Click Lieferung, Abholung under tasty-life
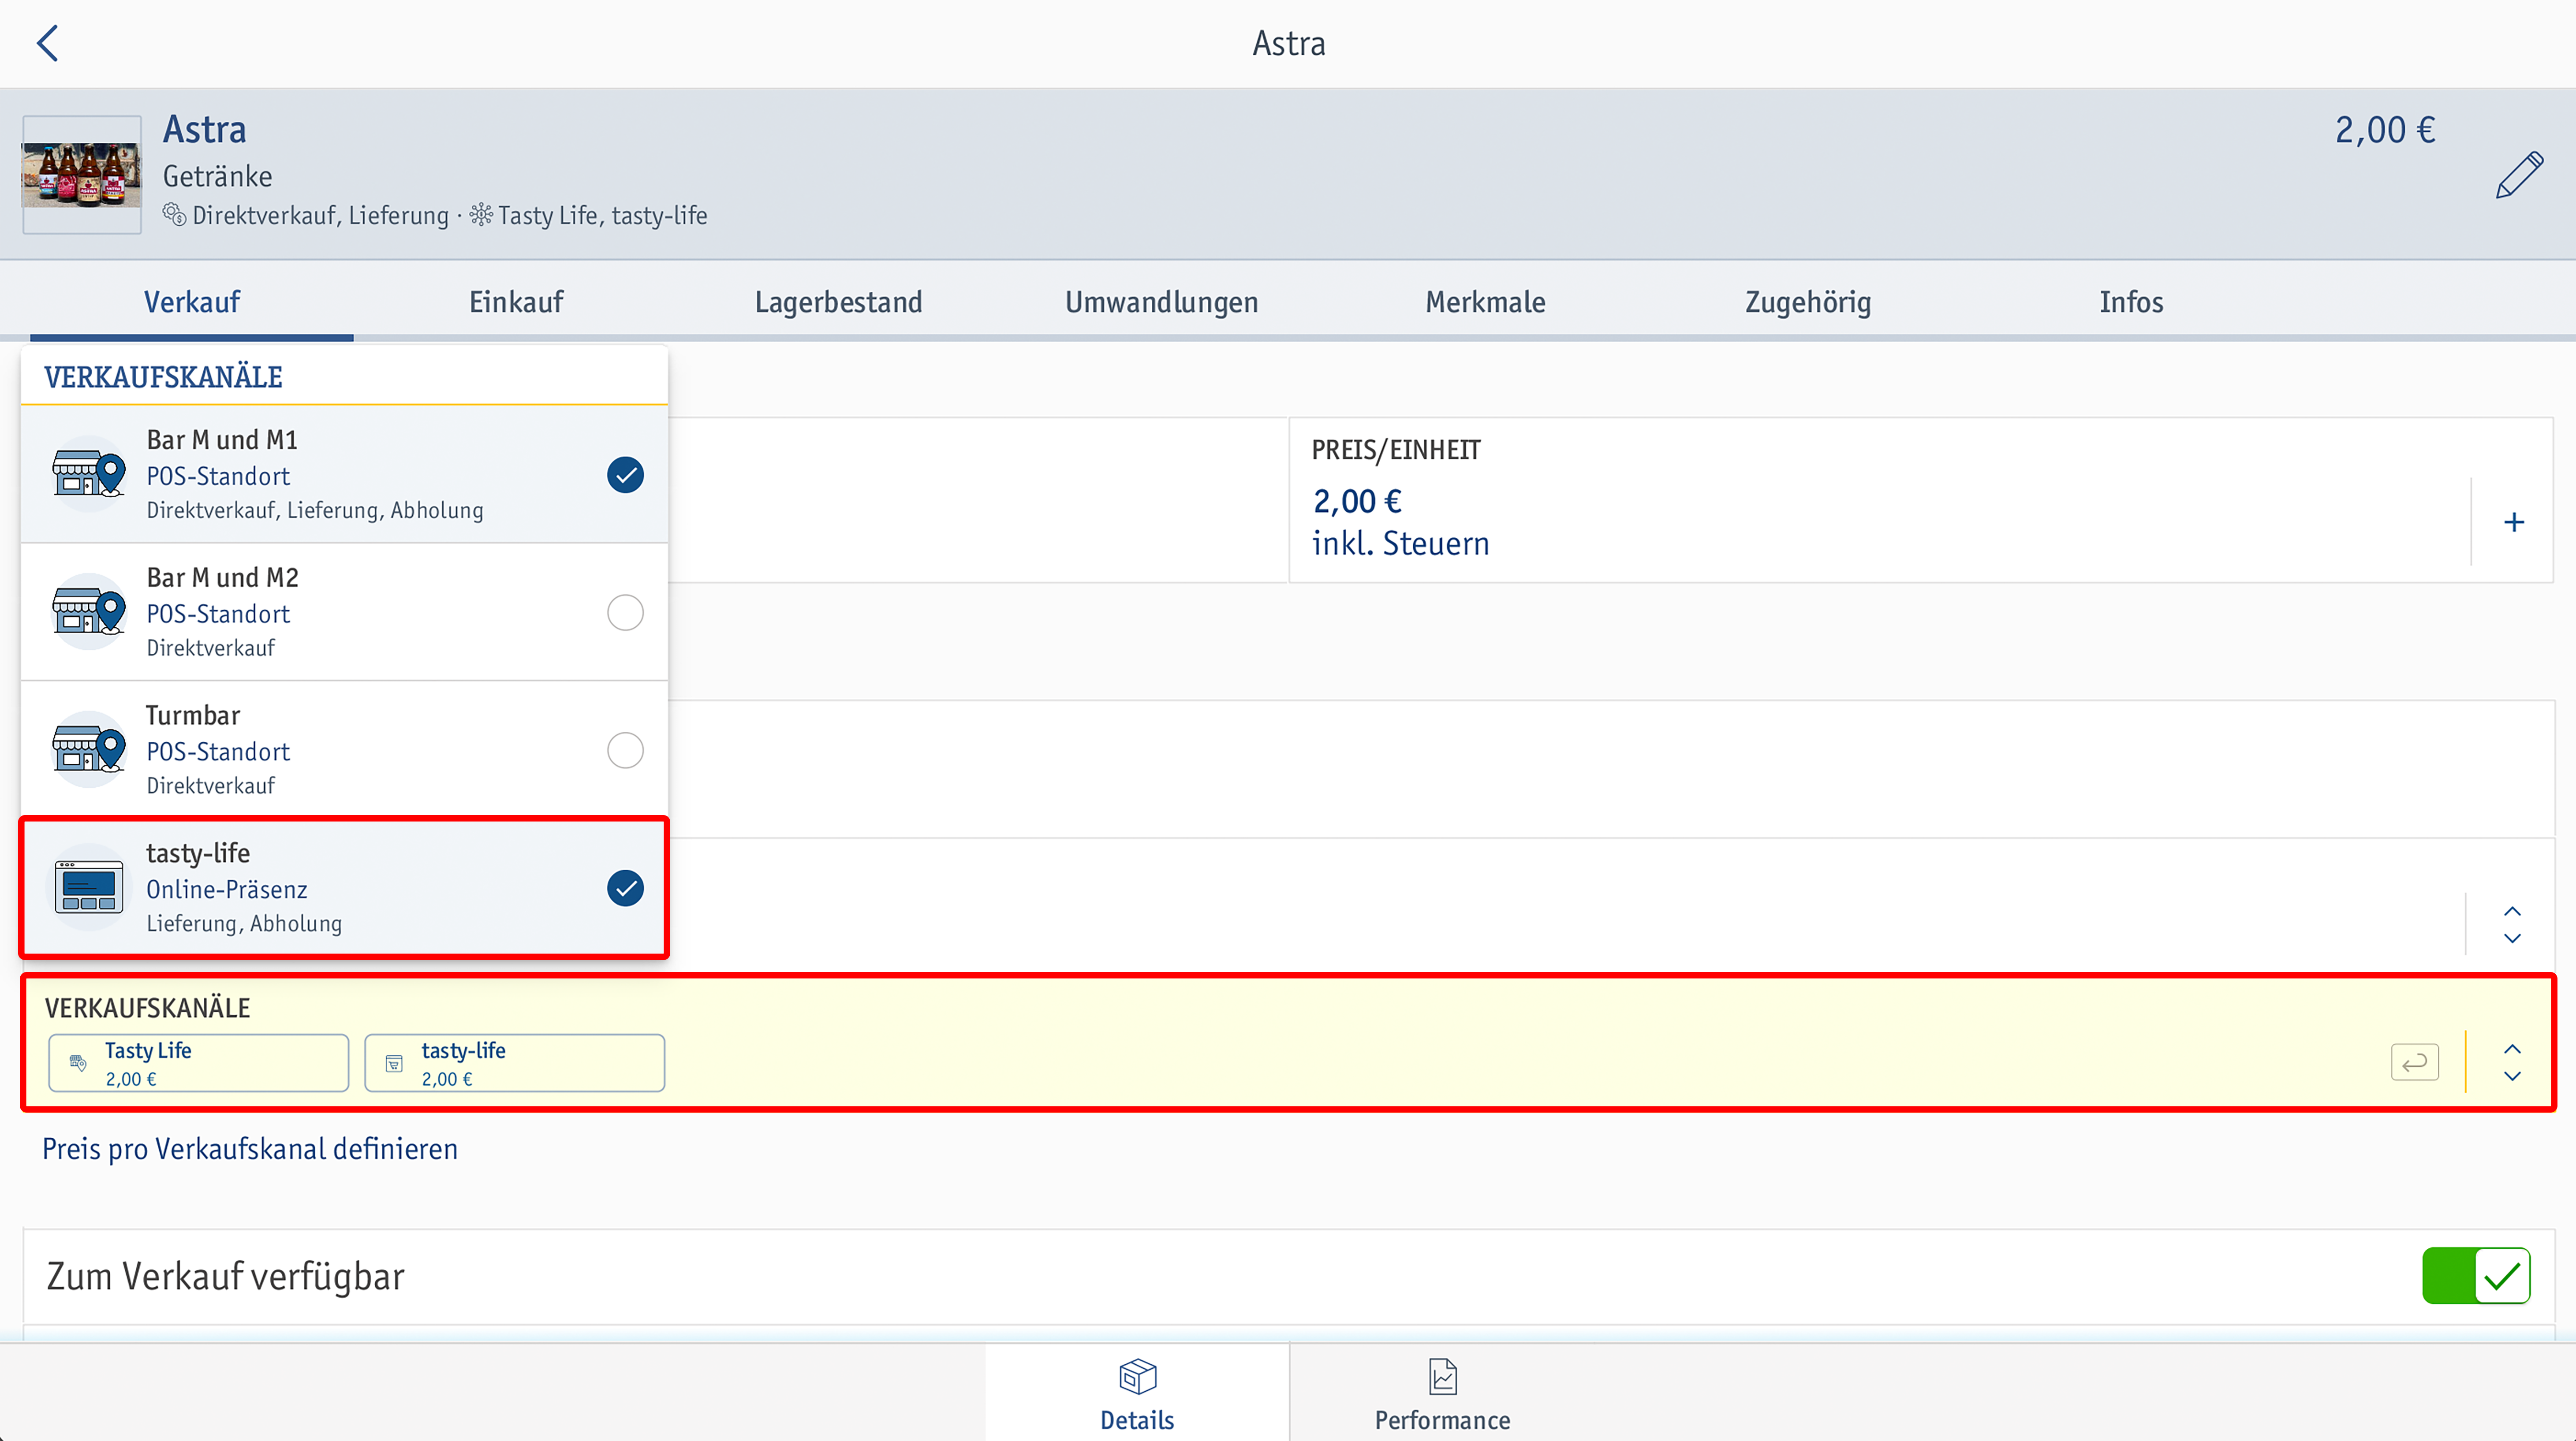 pos(244,924)
